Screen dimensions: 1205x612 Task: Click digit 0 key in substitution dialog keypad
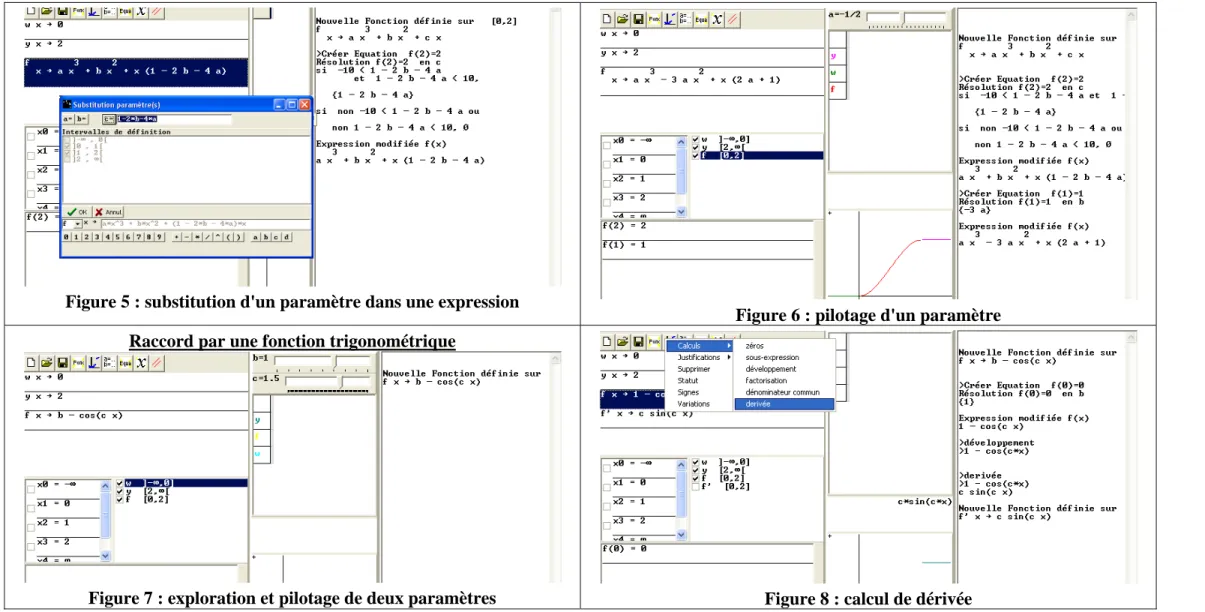66,237
